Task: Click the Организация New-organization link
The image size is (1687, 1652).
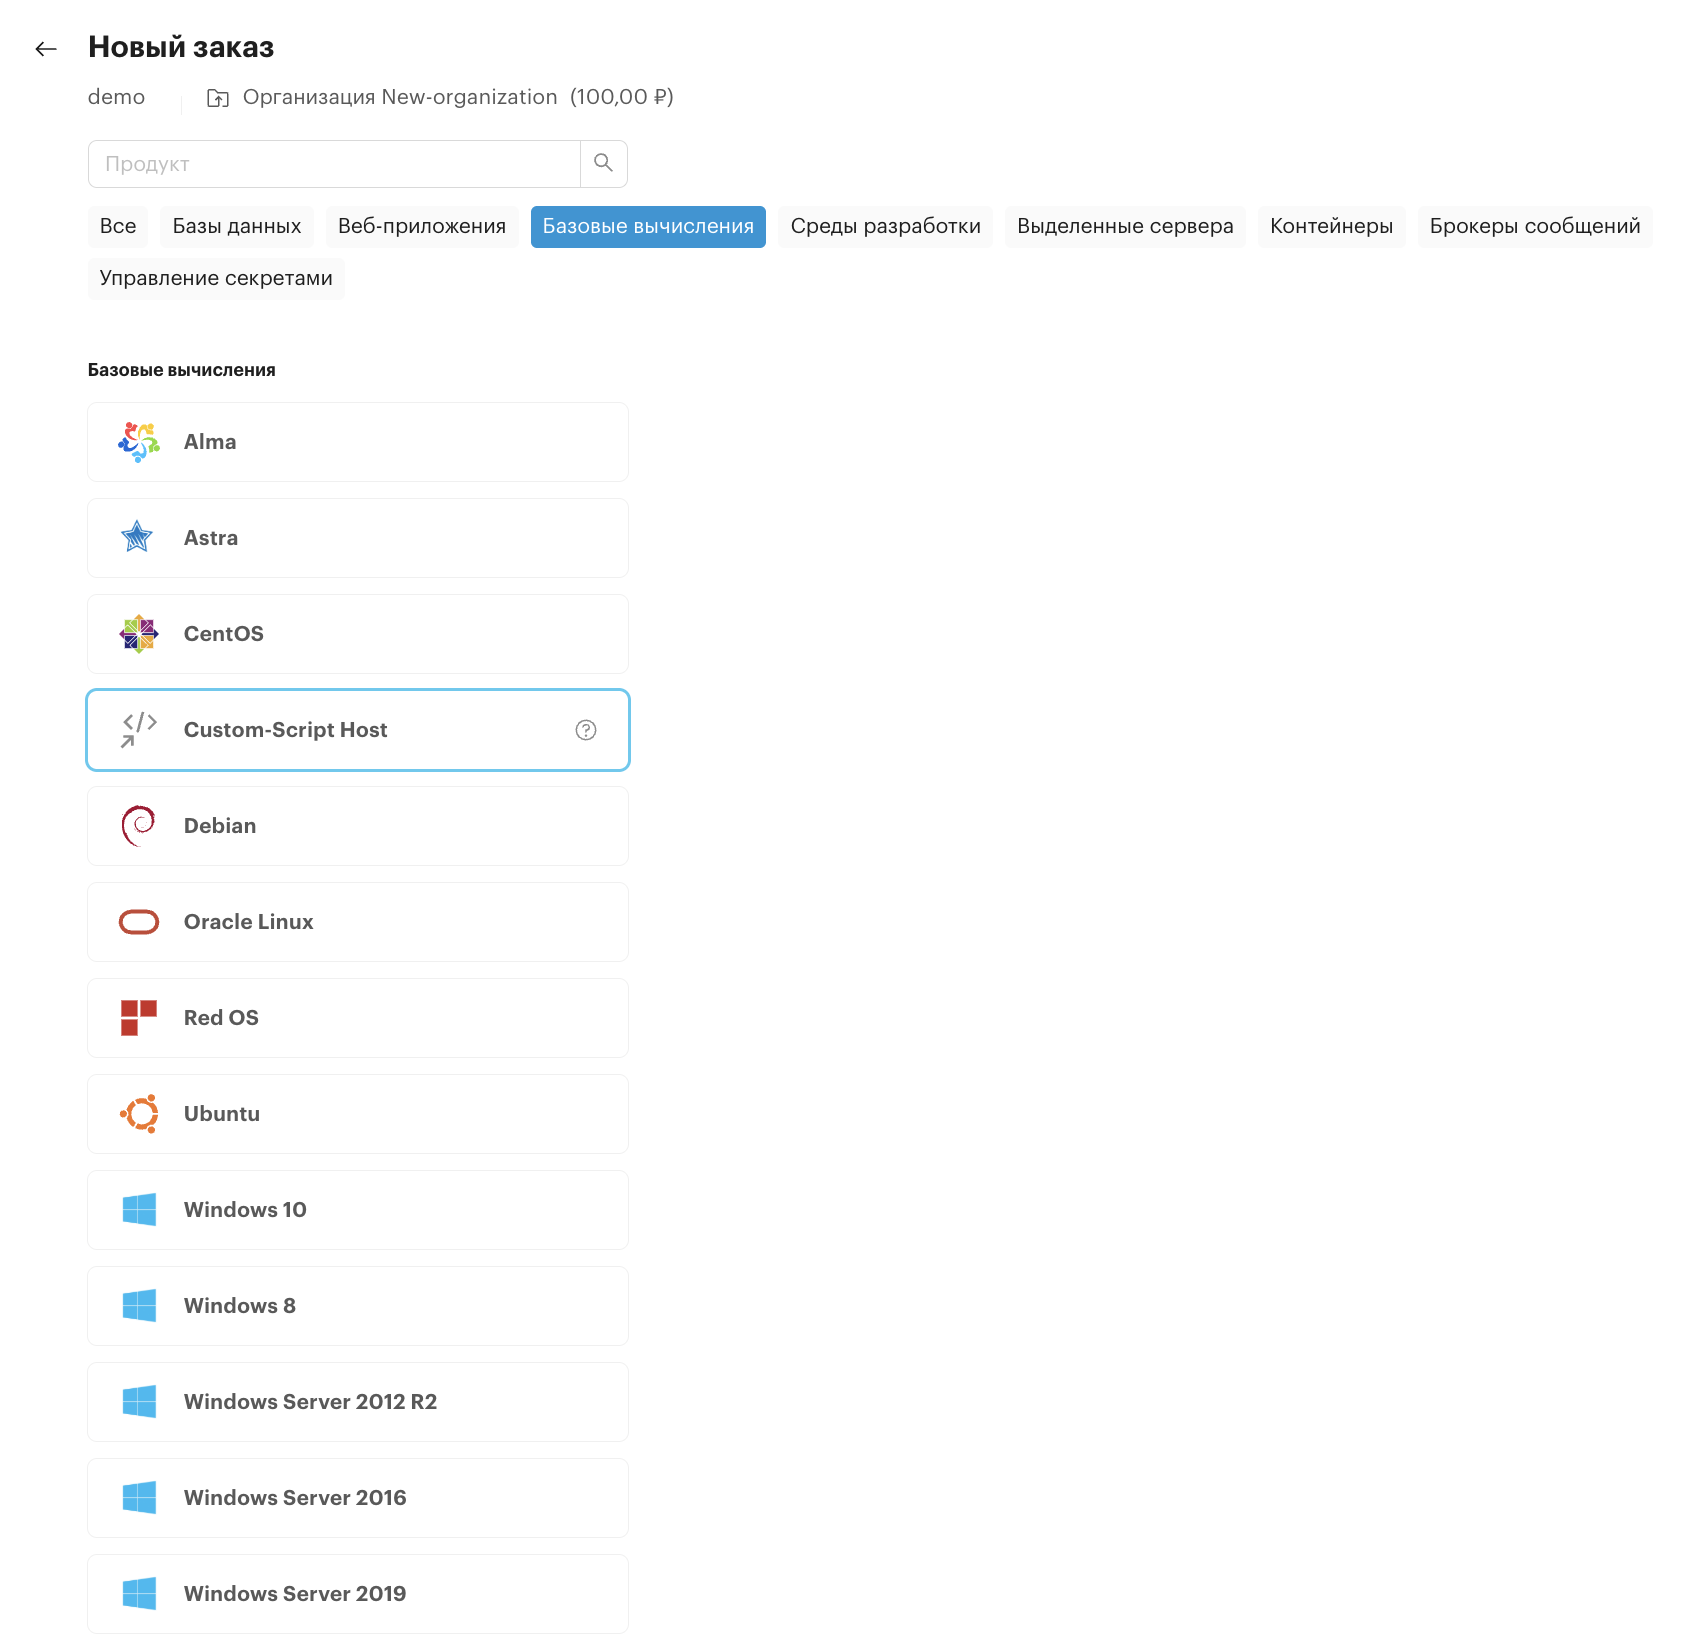Action: [400, 97]
